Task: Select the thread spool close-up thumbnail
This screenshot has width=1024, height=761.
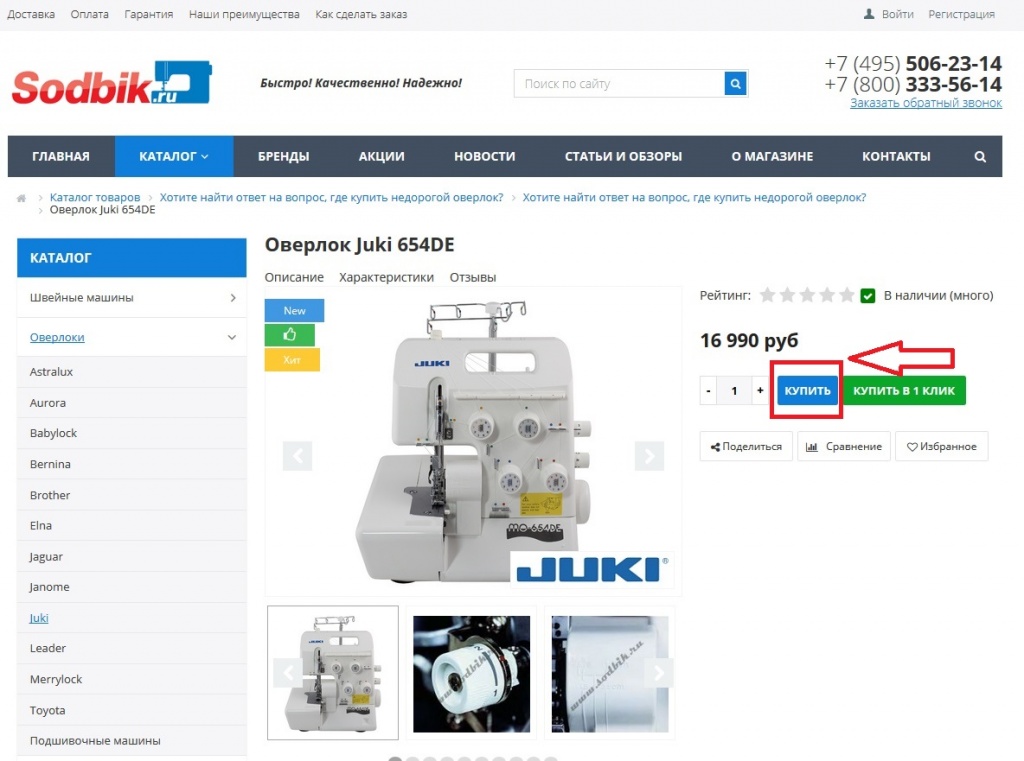Action: [472, 673]
